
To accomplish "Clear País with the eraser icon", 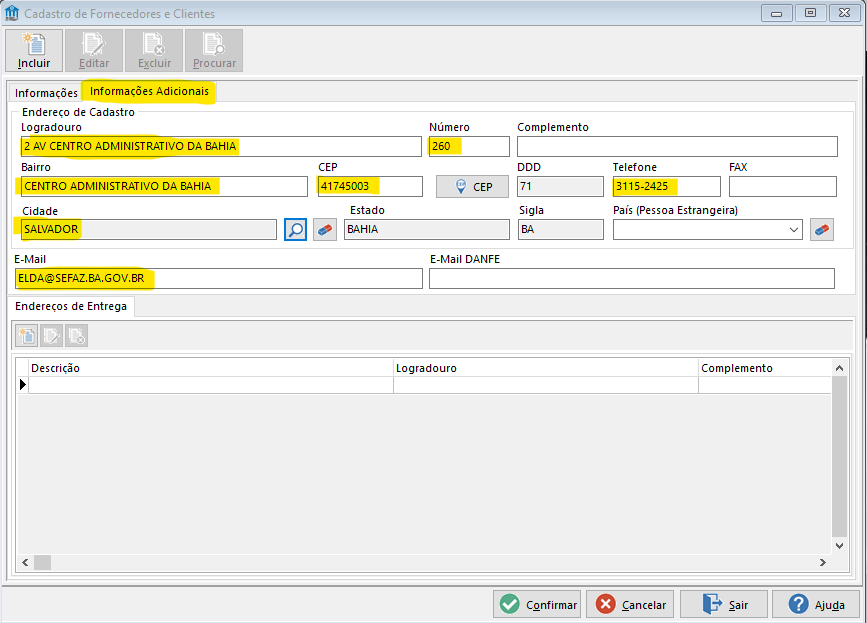I will click(822, 229).
